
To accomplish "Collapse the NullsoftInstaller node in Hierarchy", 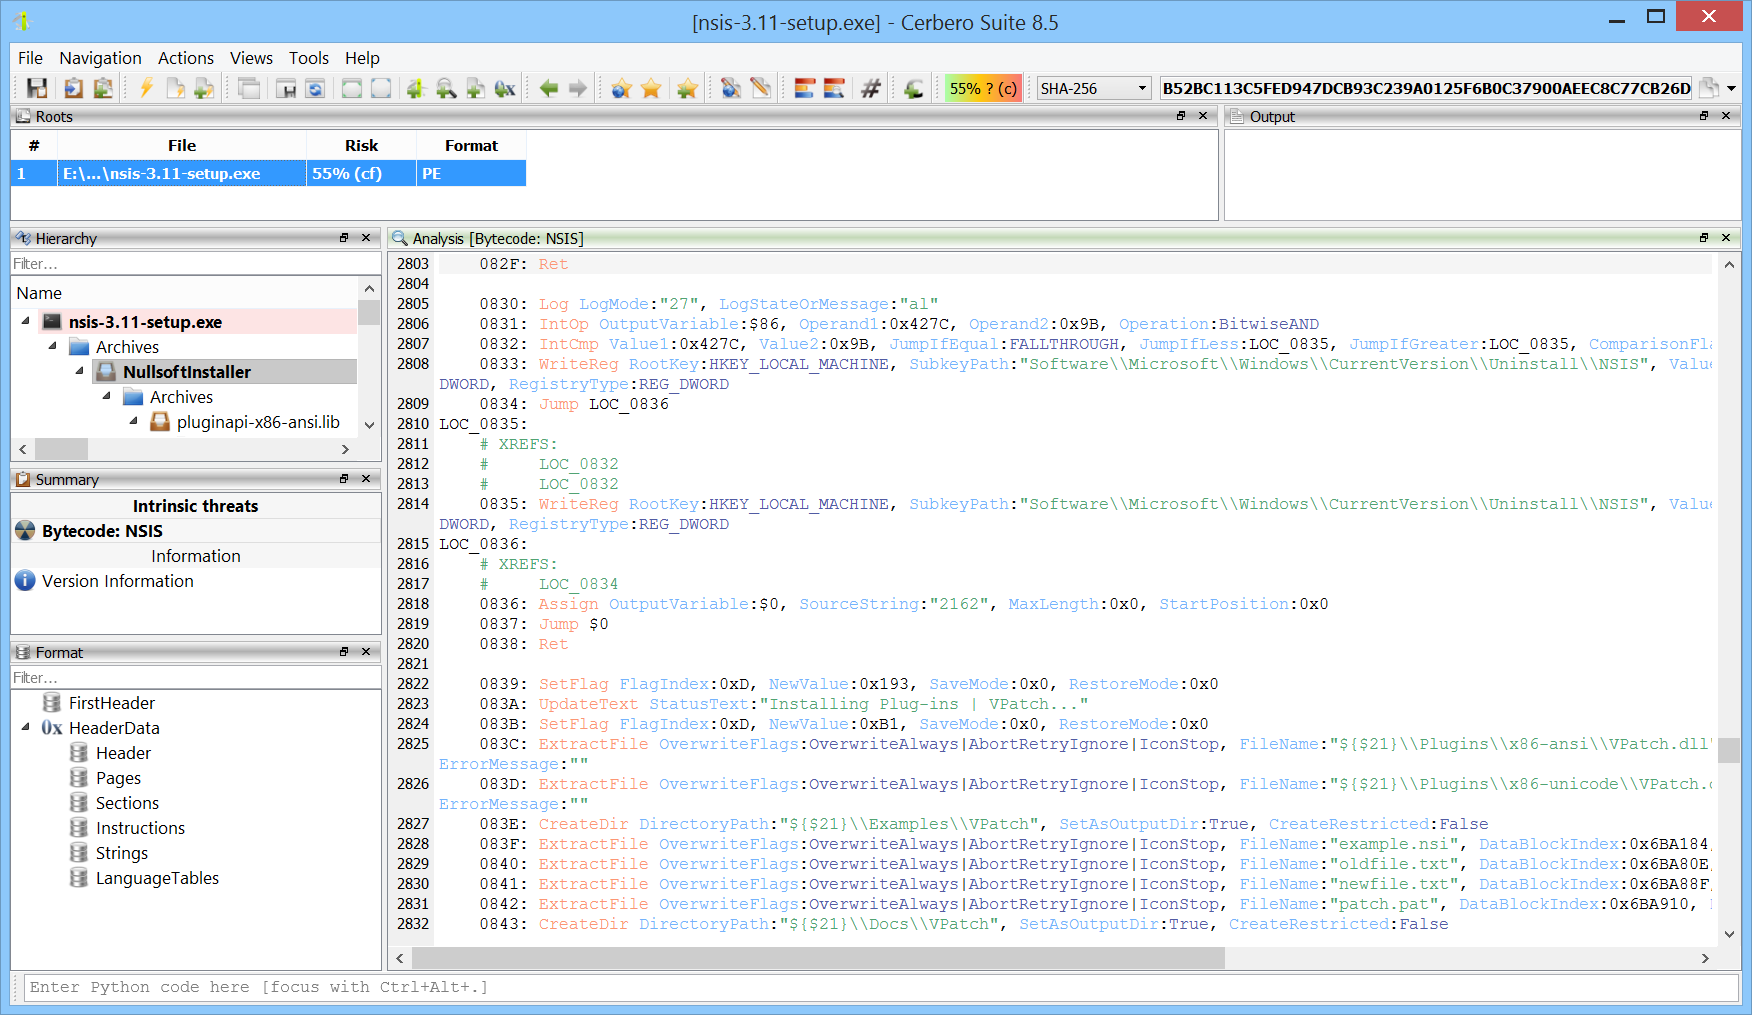I will pos(79,372).
